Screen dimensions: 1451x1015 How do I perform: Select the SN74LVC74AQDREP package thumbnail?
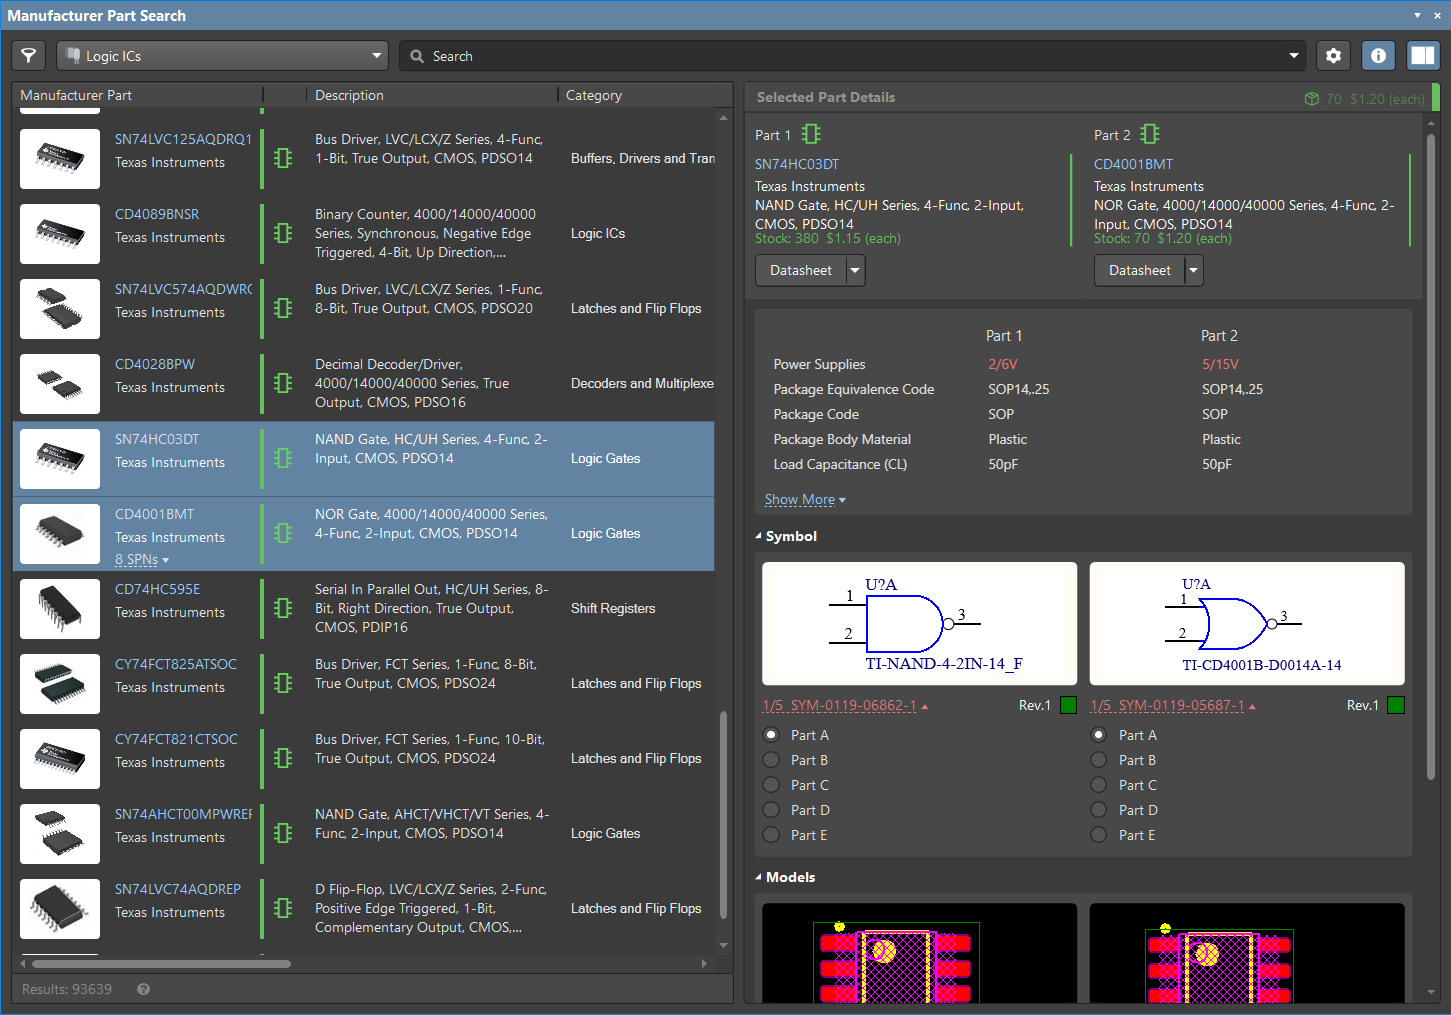[60, 909]
